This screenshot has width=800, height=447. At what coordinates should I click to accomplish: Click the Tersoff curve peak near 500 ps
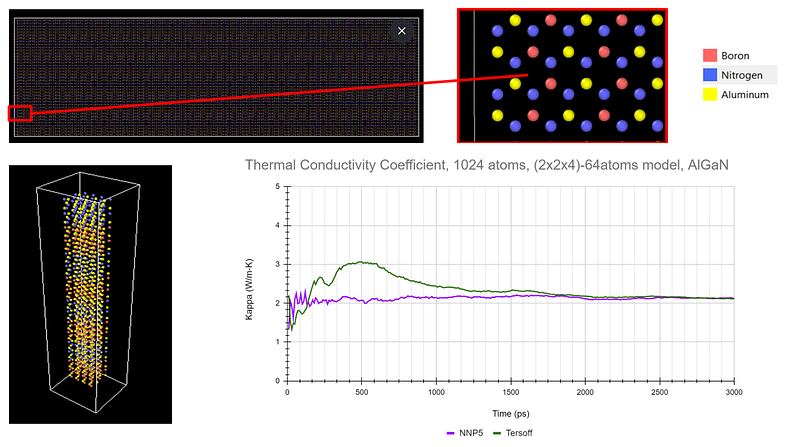[x=361, y=262]
